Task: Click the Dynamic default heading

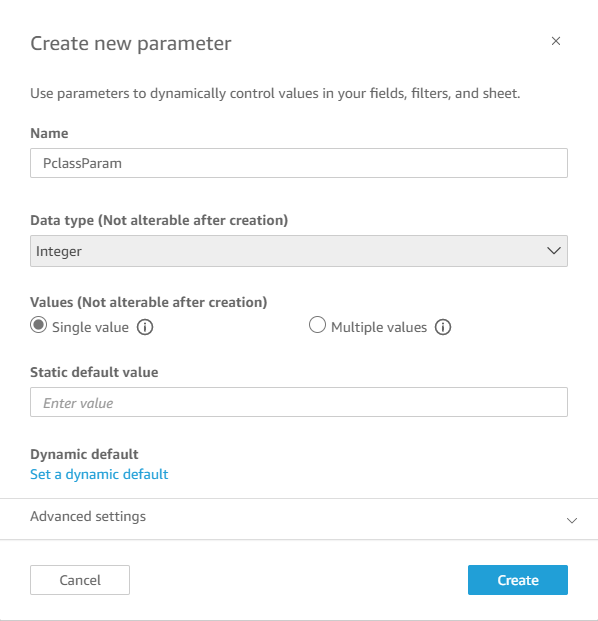Action: pyautogui.click(x=84, y=454)
